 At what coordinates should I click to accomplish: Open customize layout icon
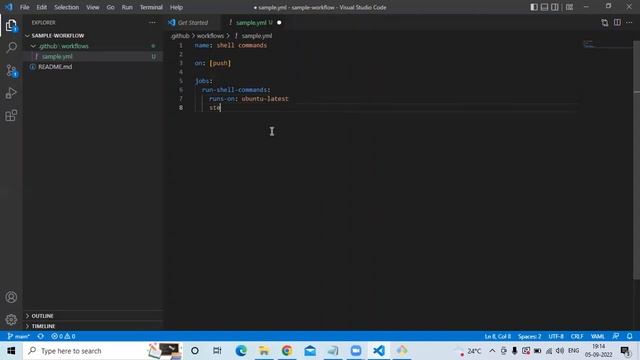569,7
